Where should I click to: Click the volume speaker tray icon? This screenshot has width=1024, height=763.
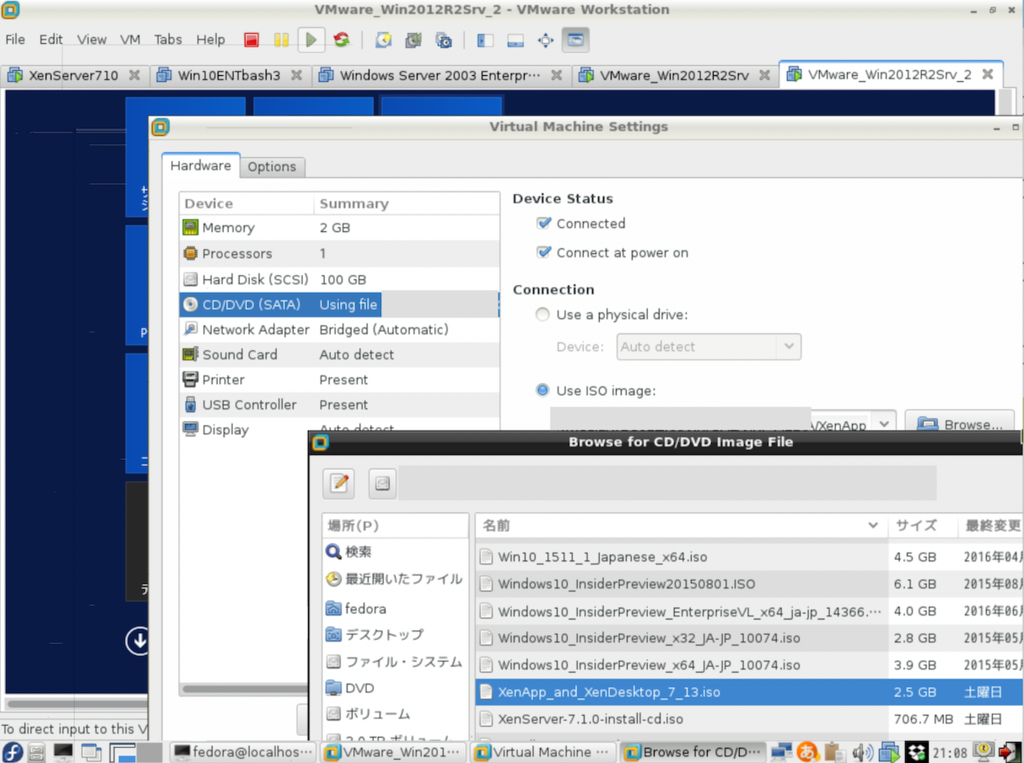click(862, 753)
